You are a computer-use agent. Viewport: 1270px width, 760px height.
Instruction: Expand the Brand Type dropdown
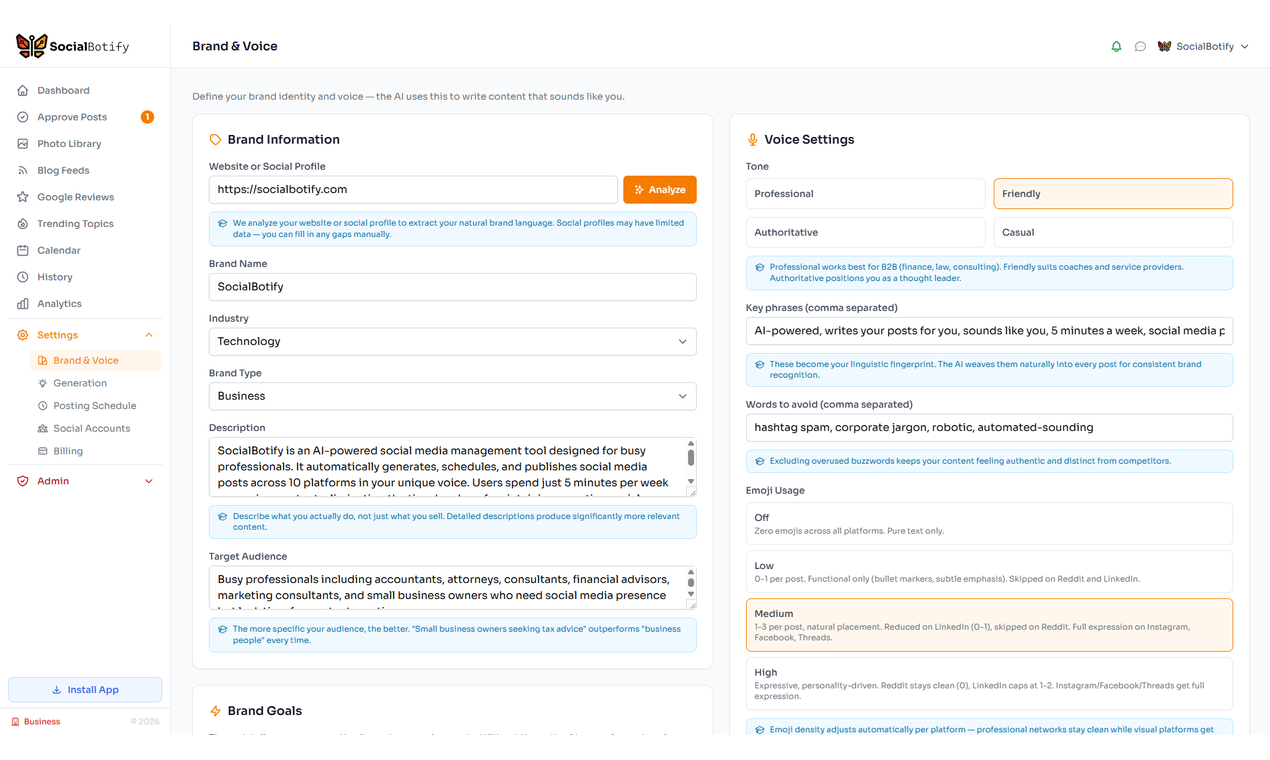pyautogui.click(x=452, y=396)
